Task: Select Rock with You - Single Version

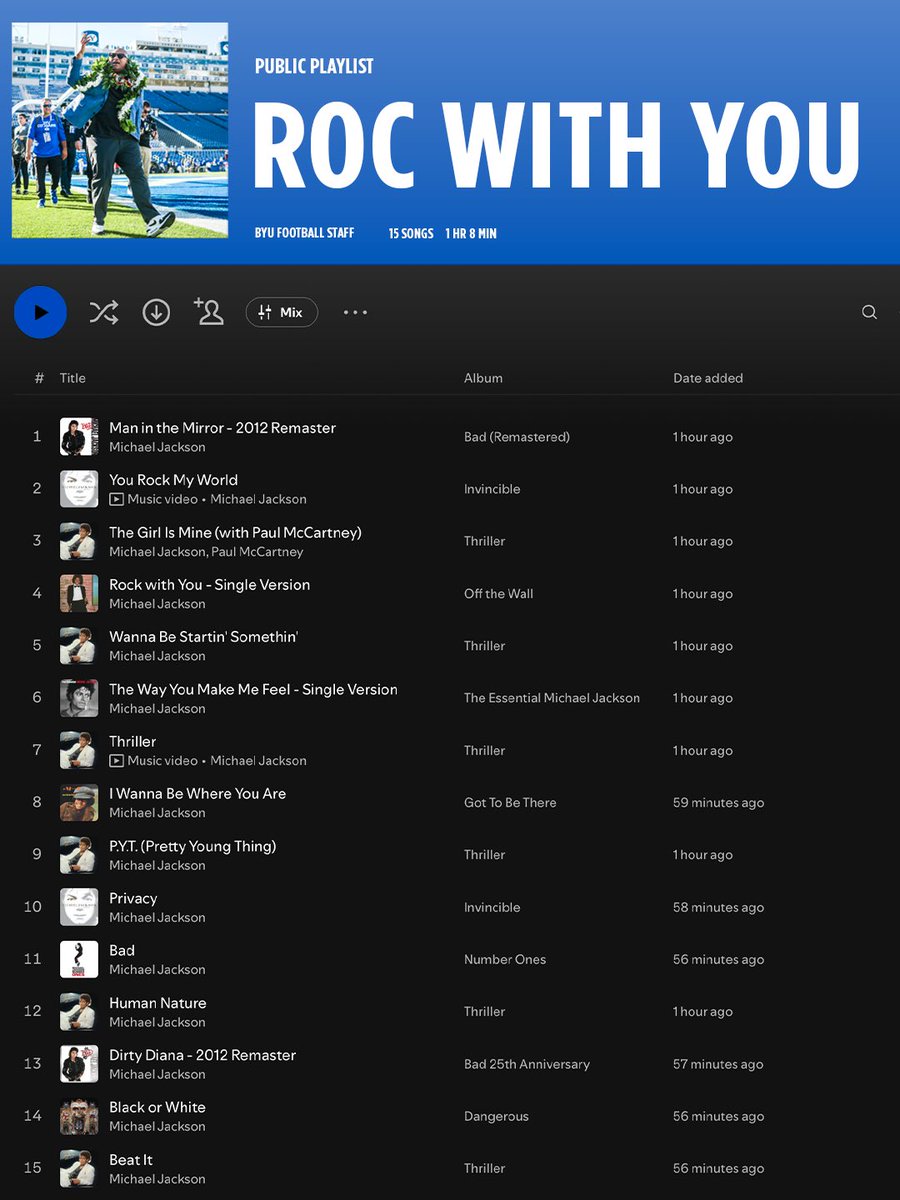Action: (x=209, y=585)
